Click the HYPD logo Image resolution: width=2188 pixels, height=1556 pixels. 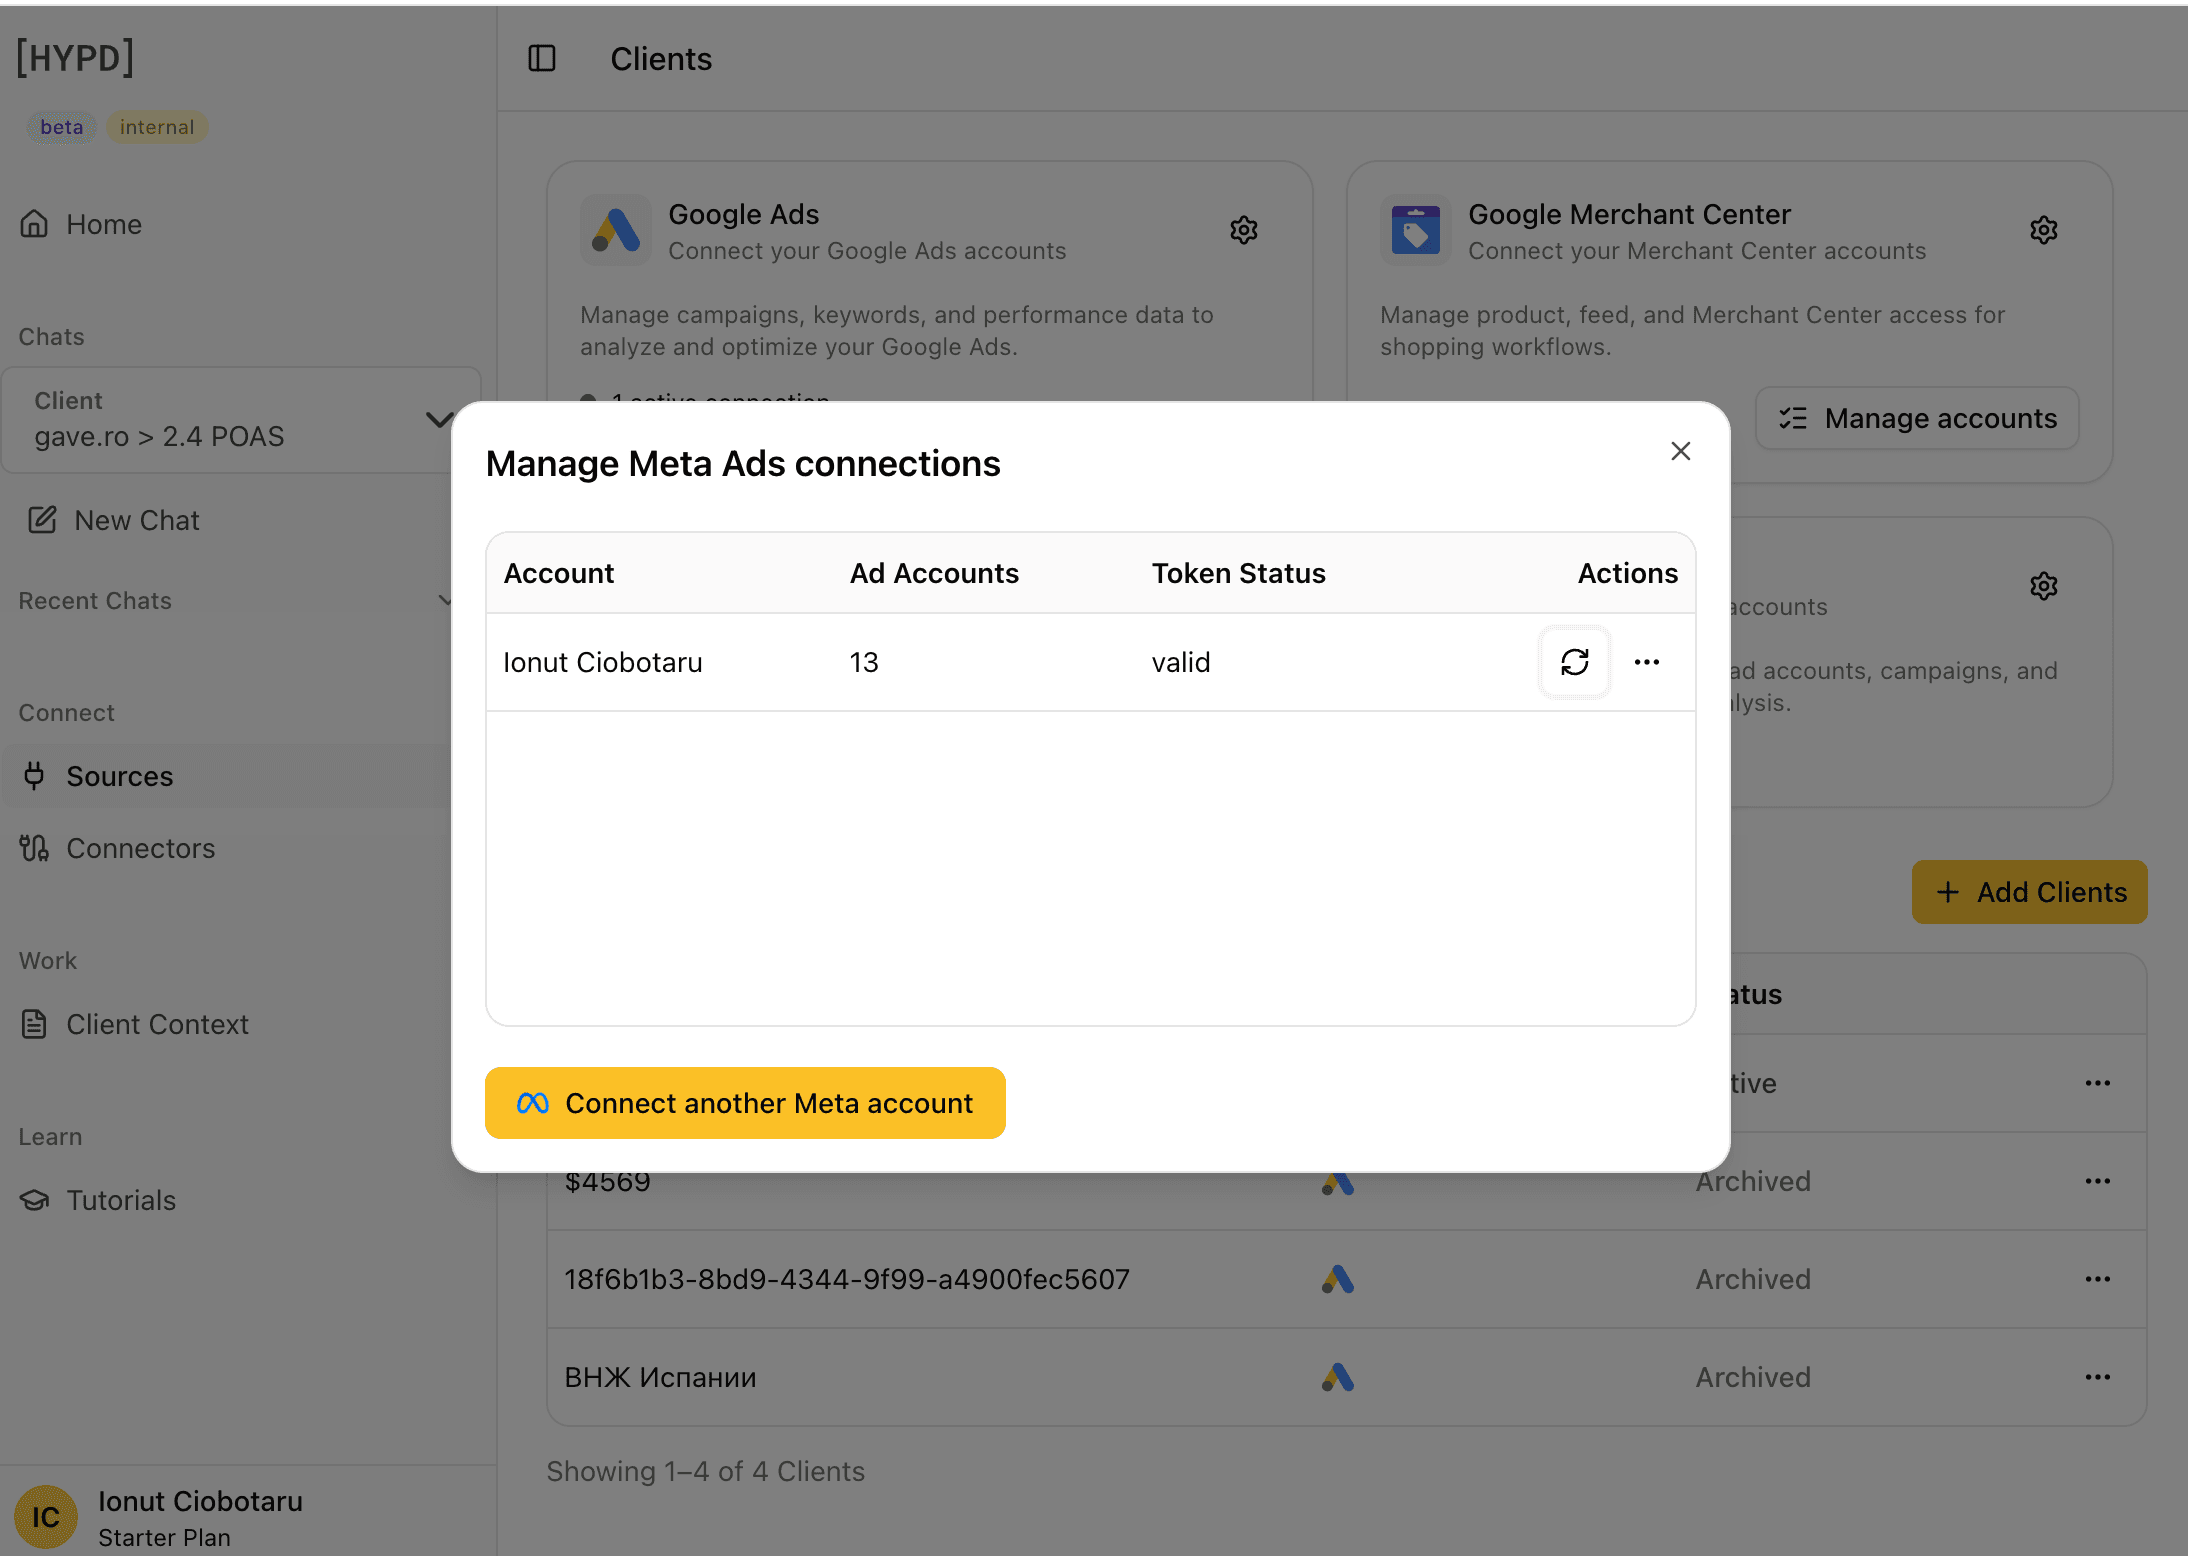click(76, 58)
